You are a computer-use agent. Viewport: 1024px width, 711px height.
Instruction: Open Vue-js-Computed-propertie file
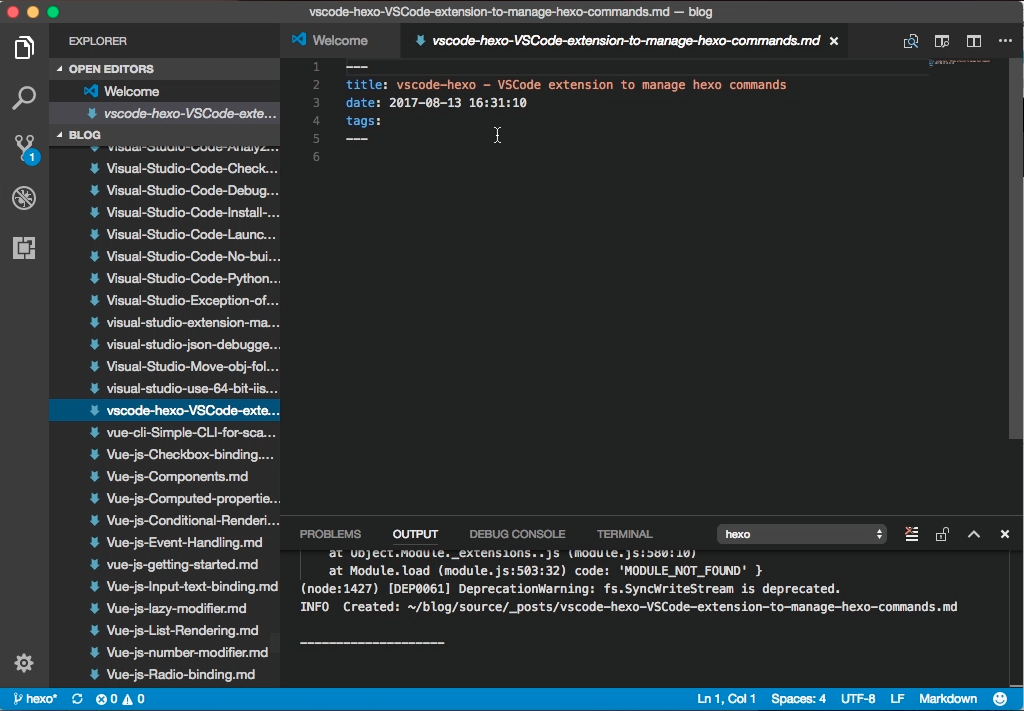(165, 498)
